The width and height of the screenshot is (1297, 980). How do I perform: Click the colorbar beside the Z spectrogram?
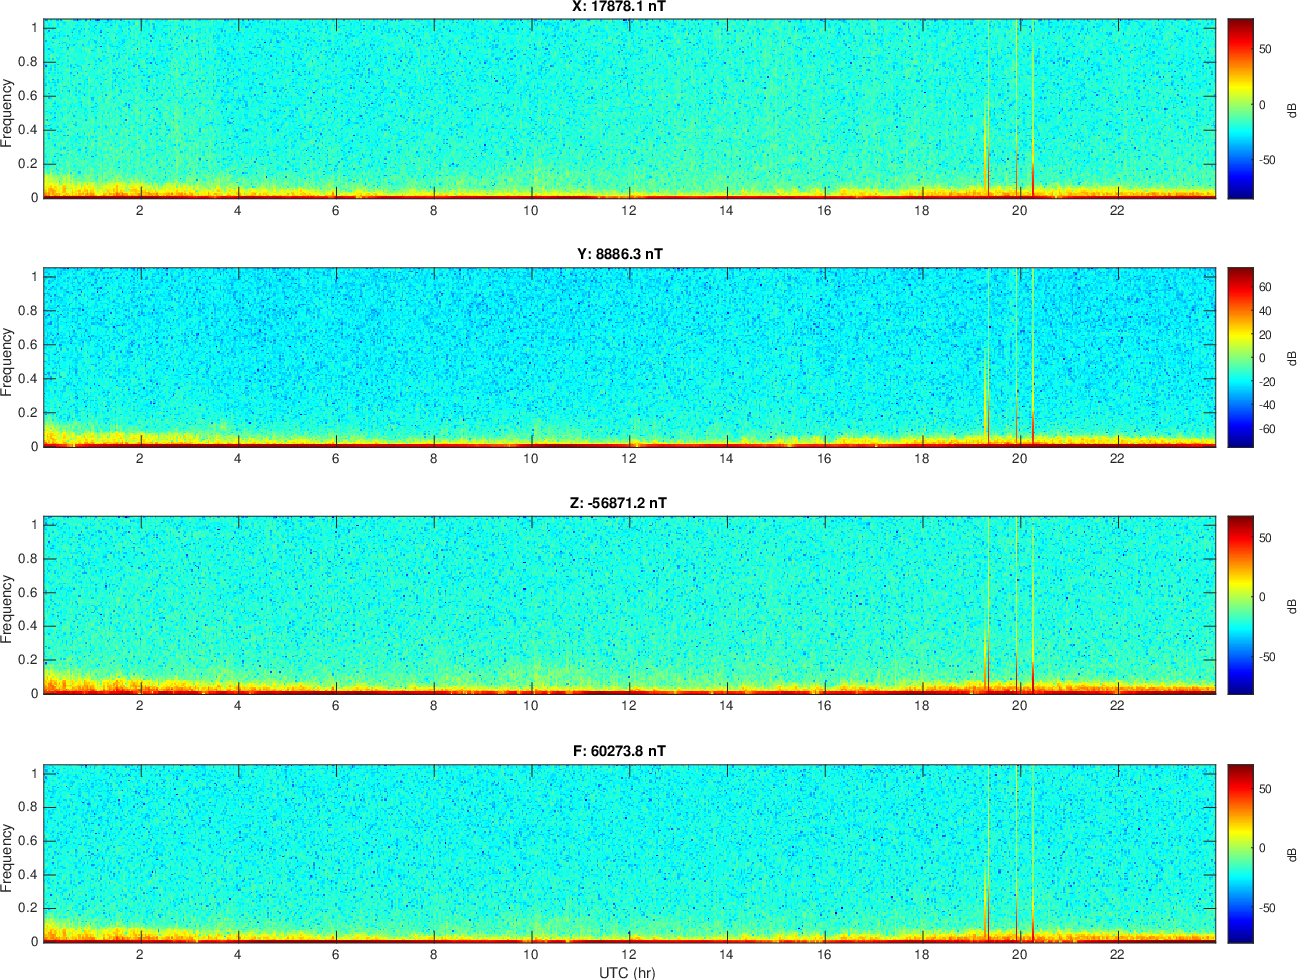[x=1240, y=605]
